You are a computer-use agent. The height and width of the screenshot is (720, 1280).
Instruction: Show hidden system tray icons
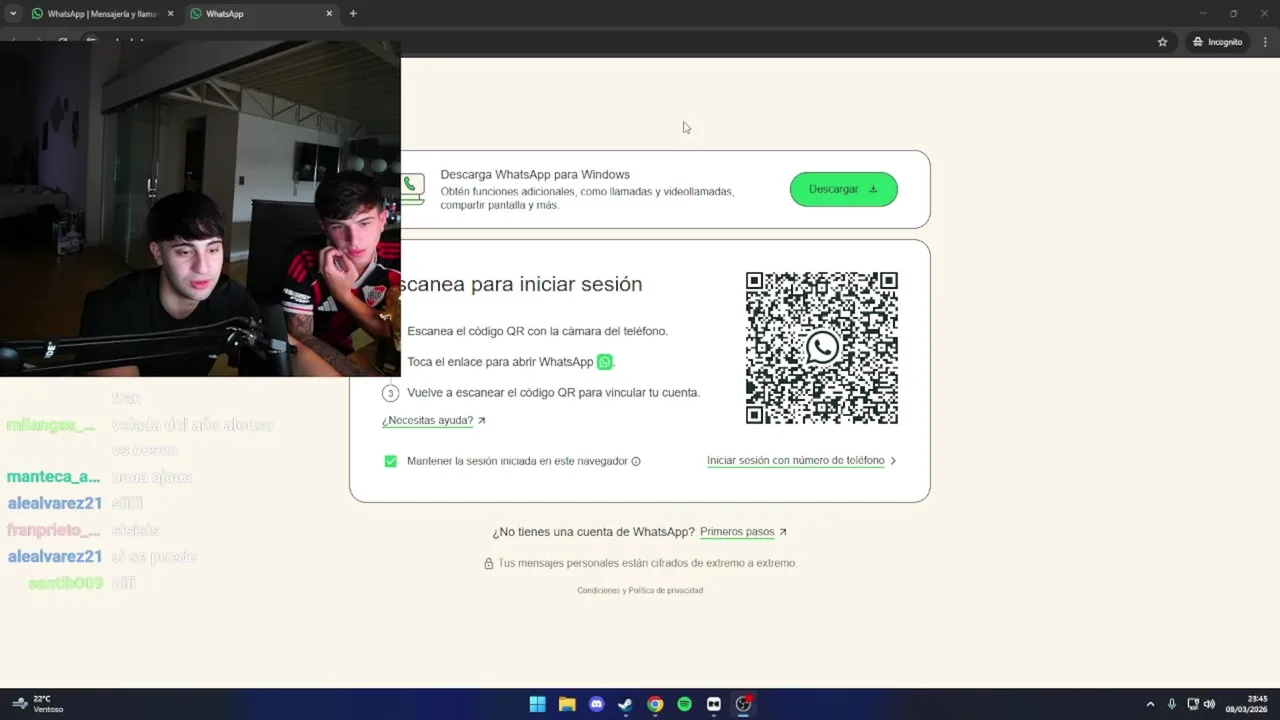(x=1150, y=704)
